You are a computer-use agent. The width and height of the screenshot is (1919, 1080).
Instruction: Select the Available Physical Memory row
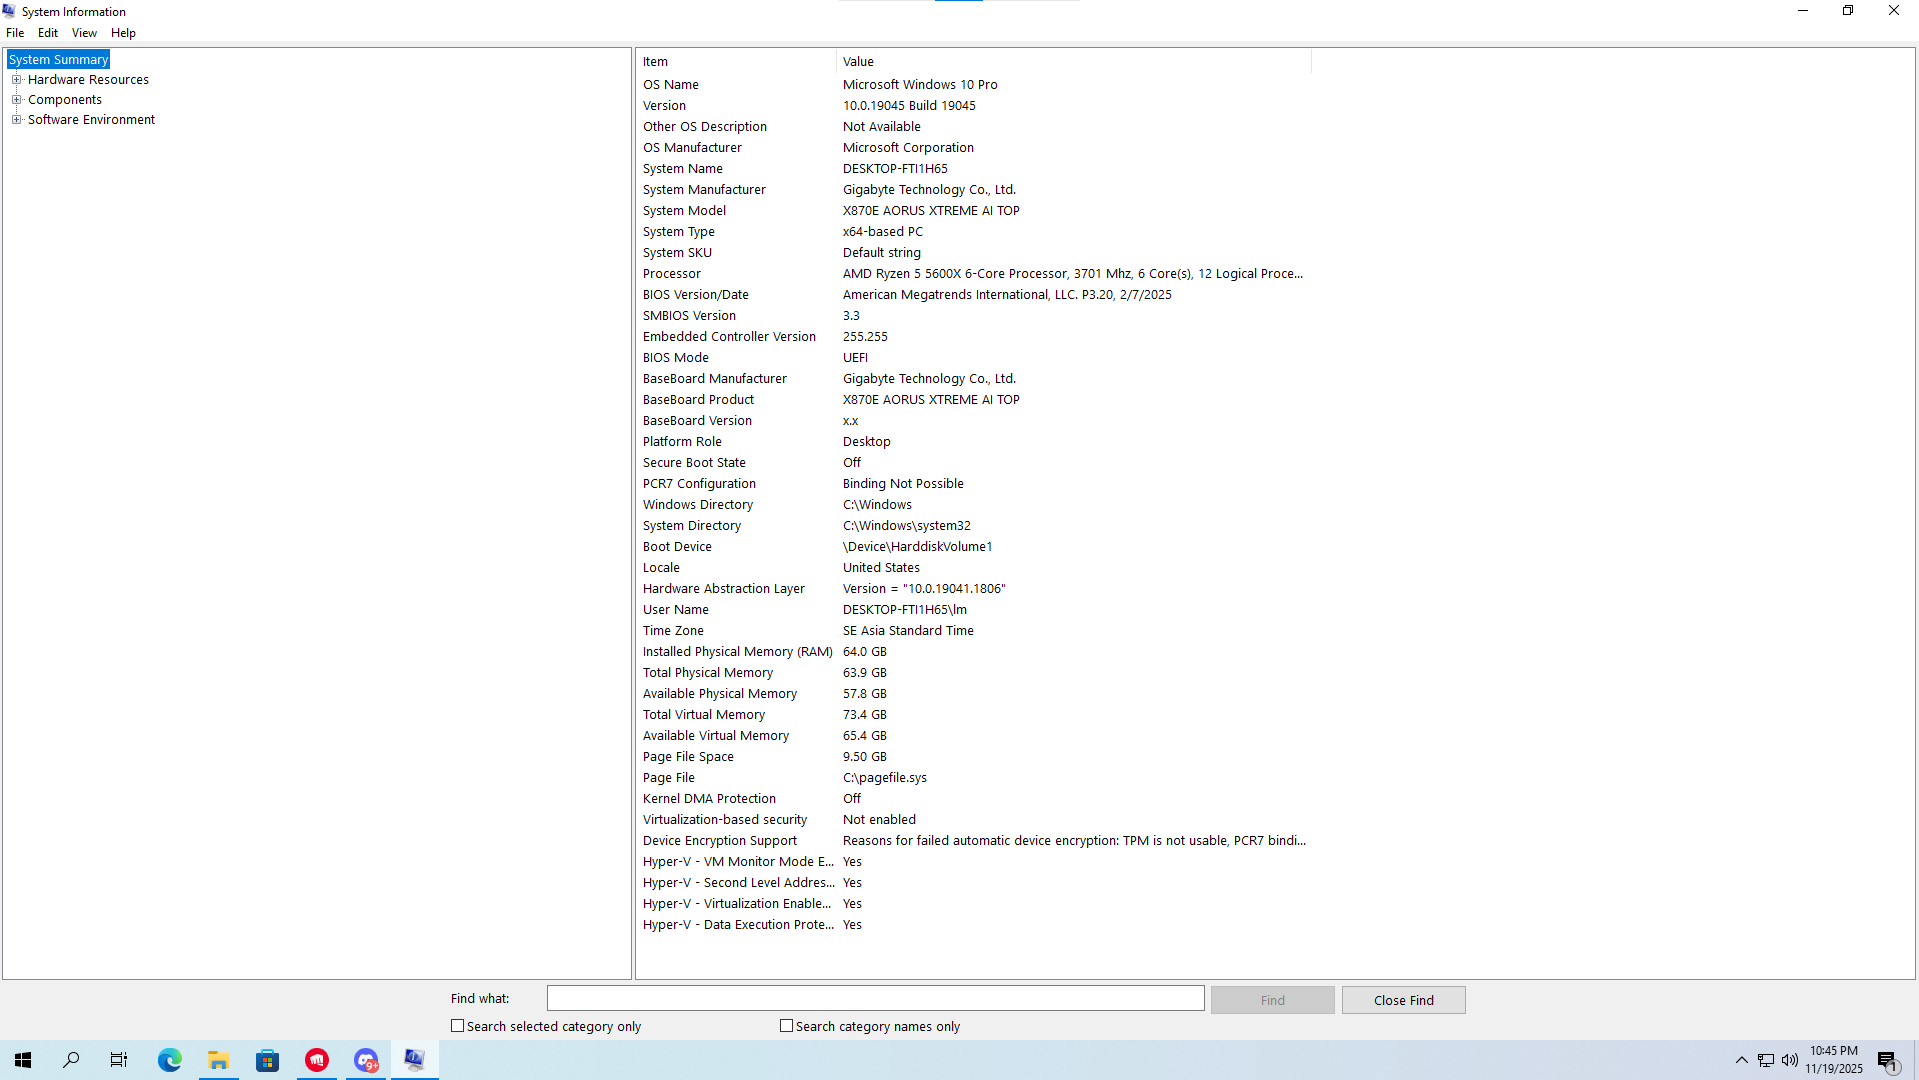(974, 694)
